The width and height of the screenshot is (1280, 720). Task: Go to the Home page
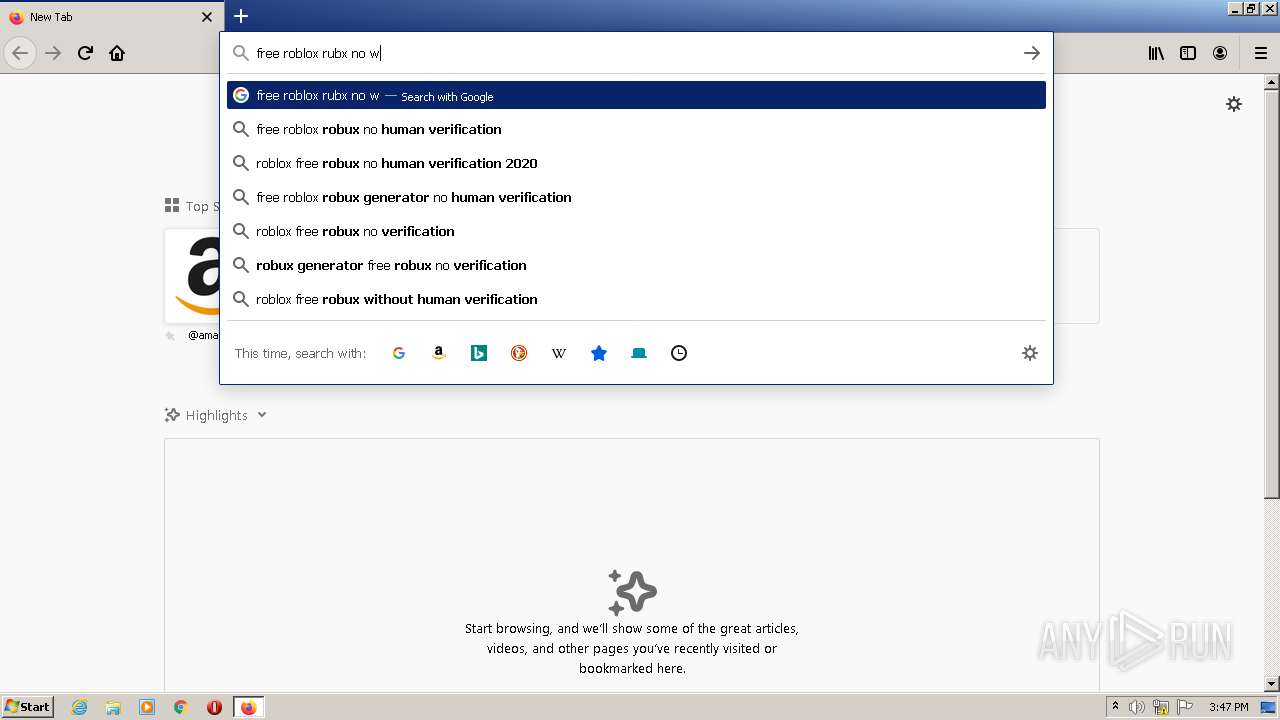117,53
